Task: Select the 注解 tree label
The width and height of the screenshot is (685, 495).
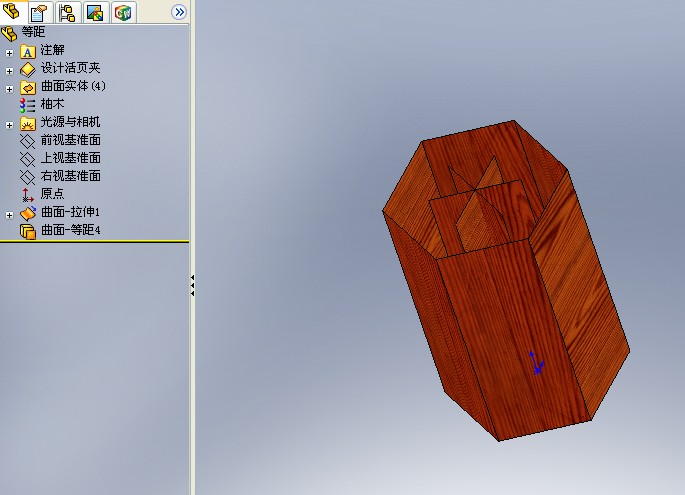Action: (52, 50)
